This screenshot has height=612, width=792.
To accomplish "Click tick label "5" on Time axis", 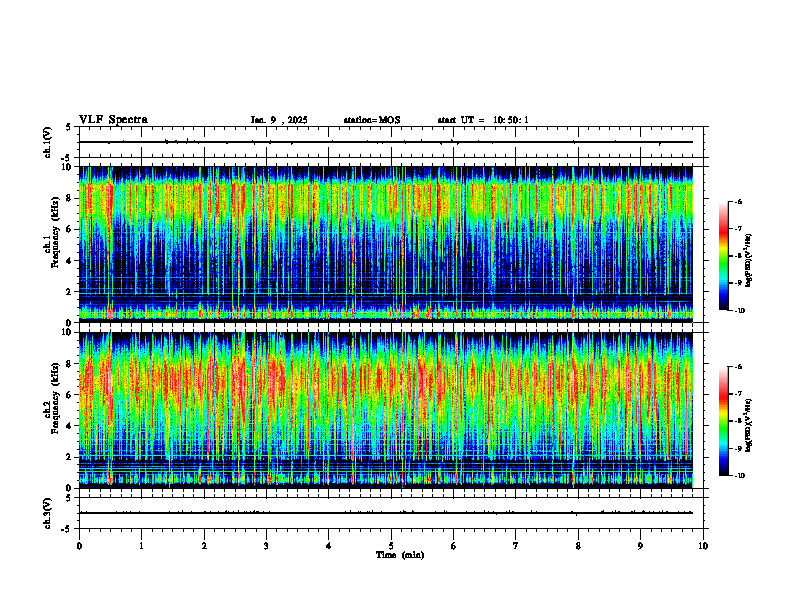I will tap(391, 546).
